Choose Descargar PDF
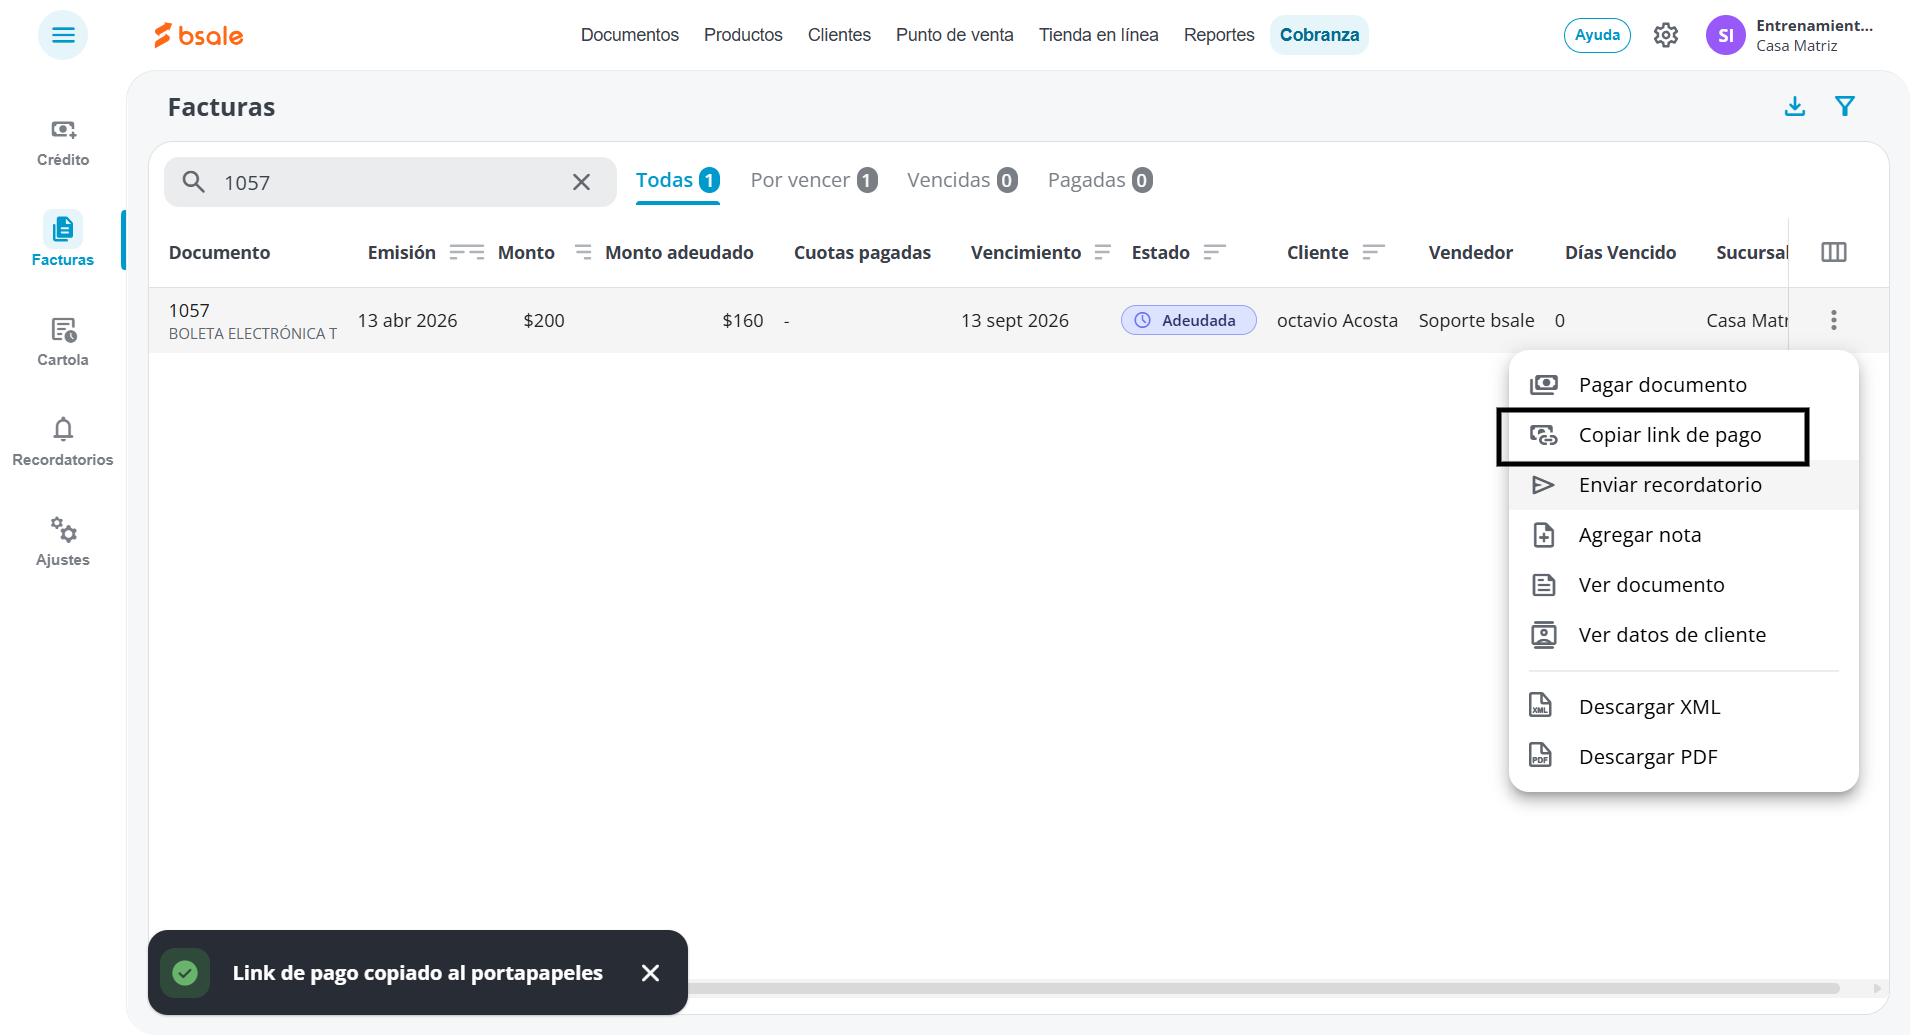 [x=1684, y=757]
